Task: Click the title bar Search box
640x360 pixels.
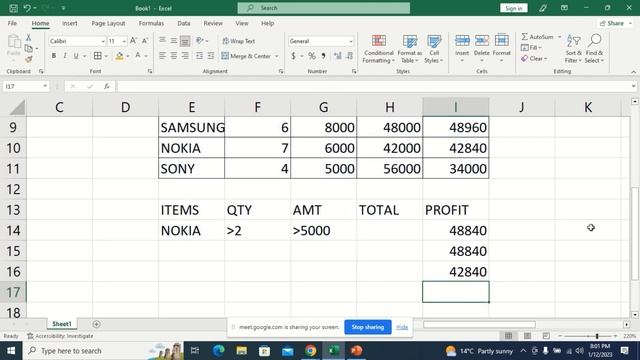Action: click(x=324, y=8)
